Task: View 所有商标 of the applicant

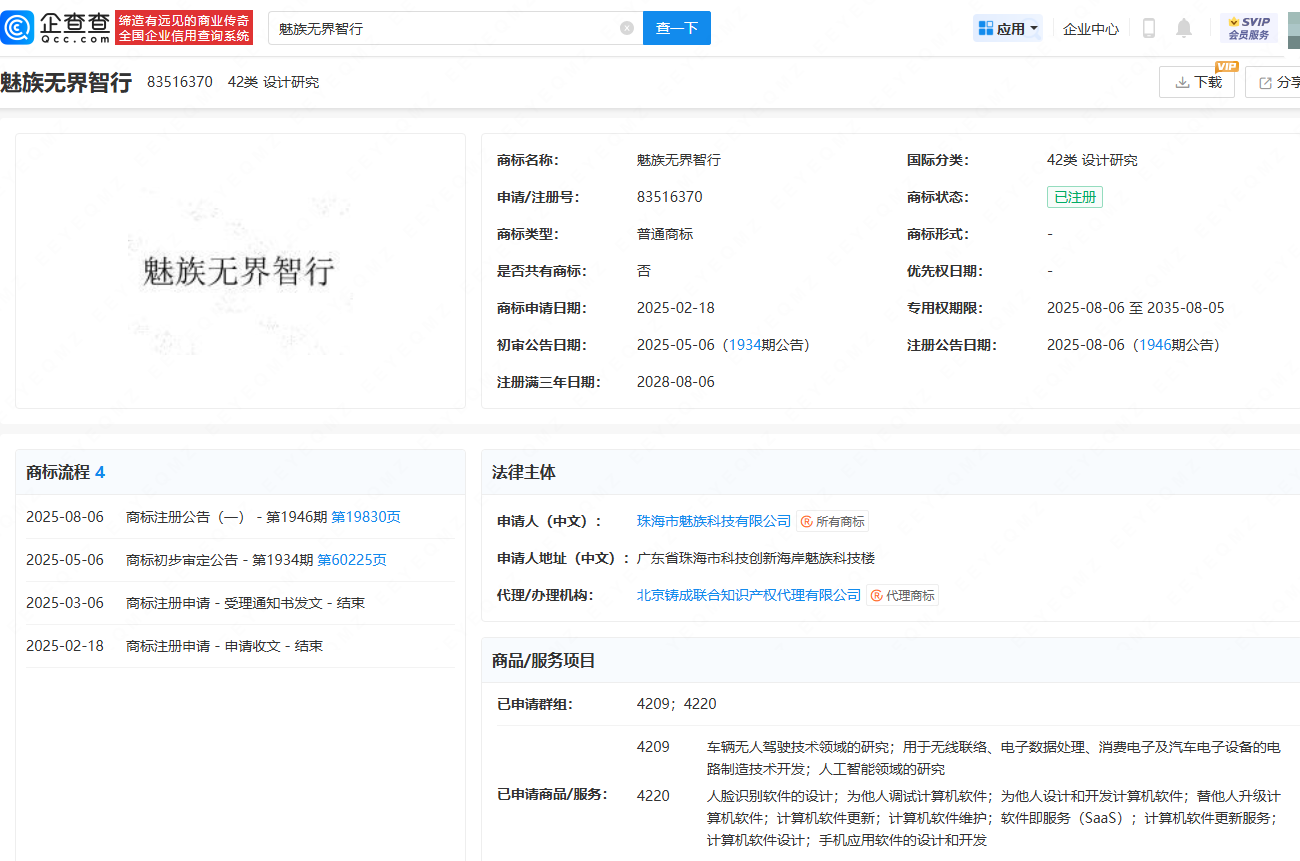Action: click(x=832, y=521)
